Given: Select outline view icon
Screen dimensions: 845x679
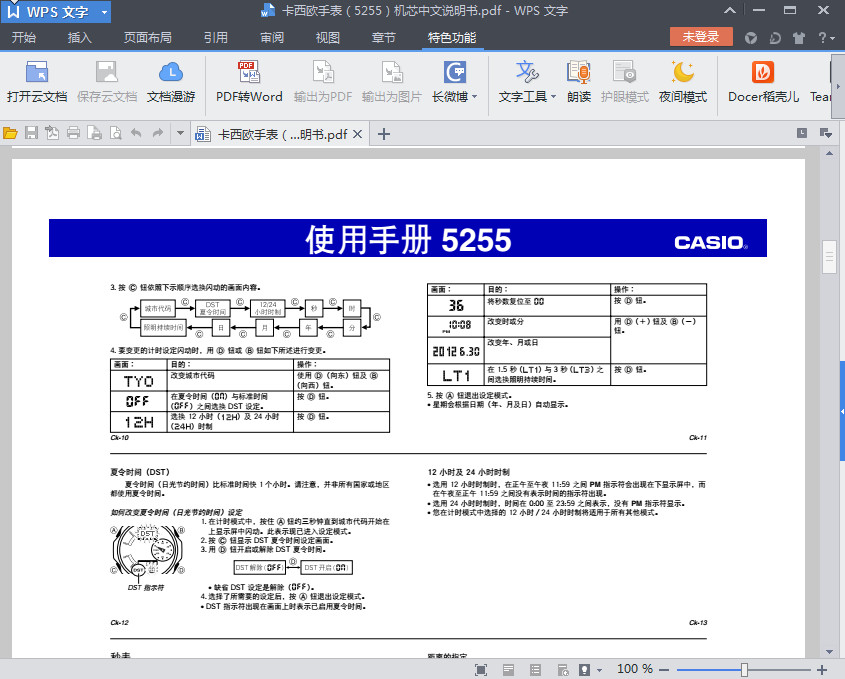Looking at the screenshot, I should tap(535, 670).
